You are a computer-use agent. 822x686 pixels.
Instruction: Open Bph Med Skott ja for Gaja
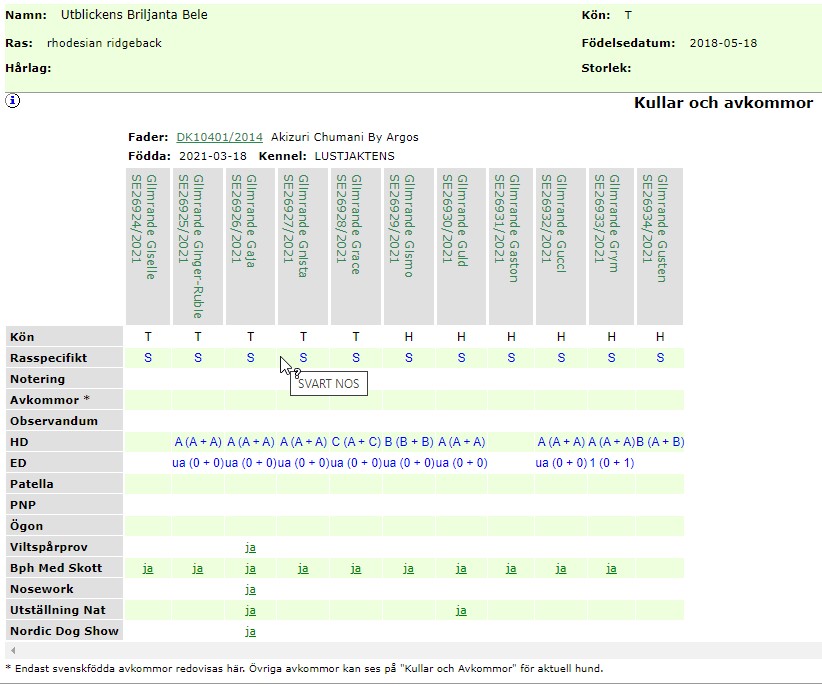tap(251, 569)
